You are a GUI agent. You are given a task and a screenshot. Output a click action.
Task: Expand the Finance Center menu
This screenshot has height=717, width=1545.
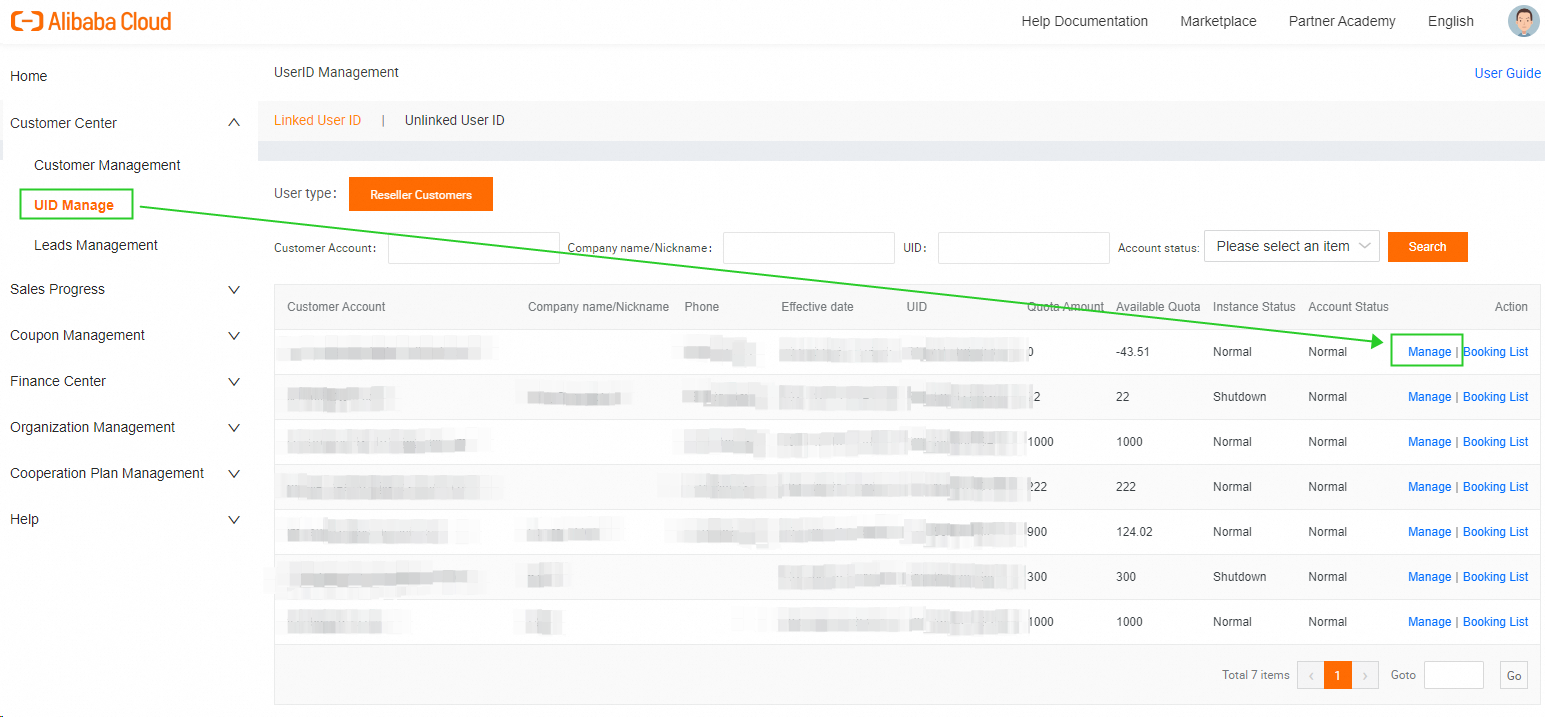pos(234,381)
